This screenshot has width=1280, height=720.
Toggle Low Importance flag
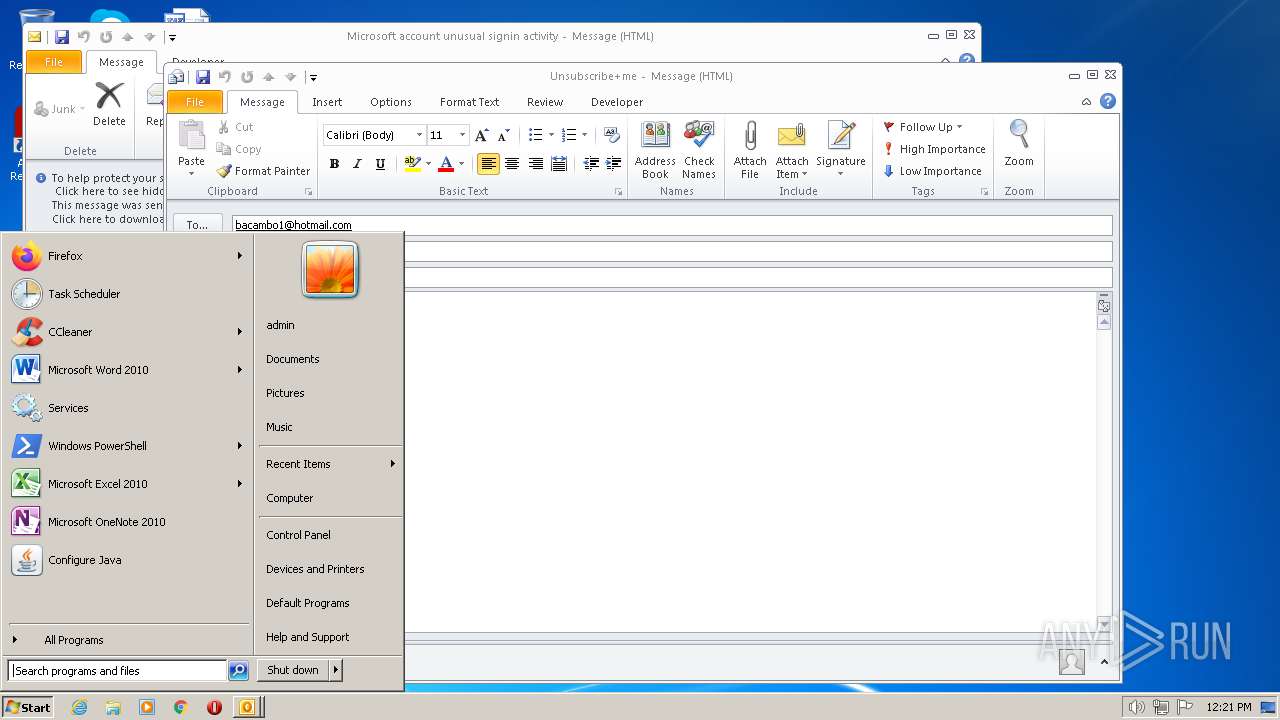(932, 171)
